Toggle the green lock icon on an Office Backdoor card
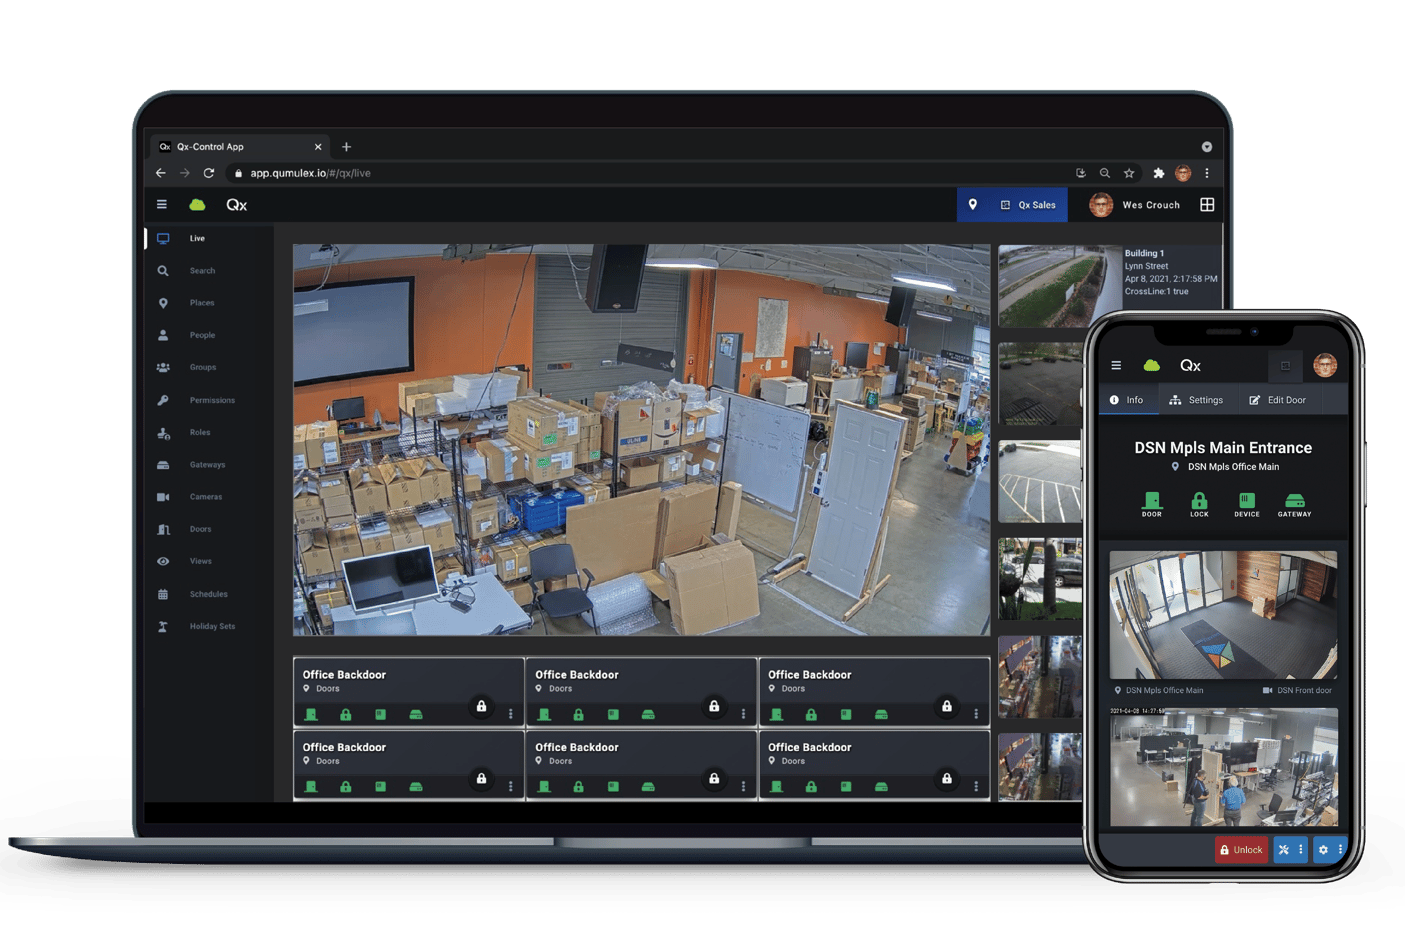The width and height of the screenshot is (1425, 944). [x=345, y=714]
